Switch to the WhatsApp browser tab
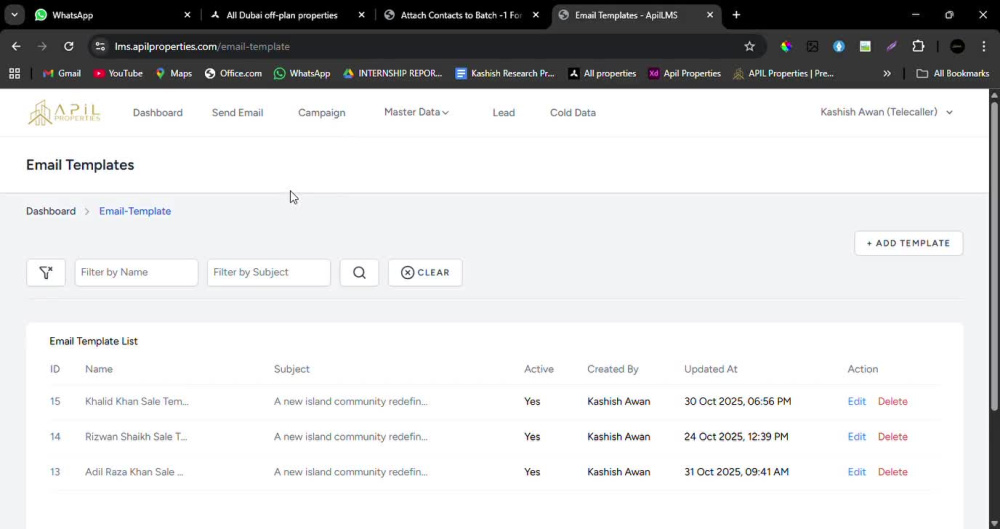Screen dimensions: 1000x529 point(112,15)
